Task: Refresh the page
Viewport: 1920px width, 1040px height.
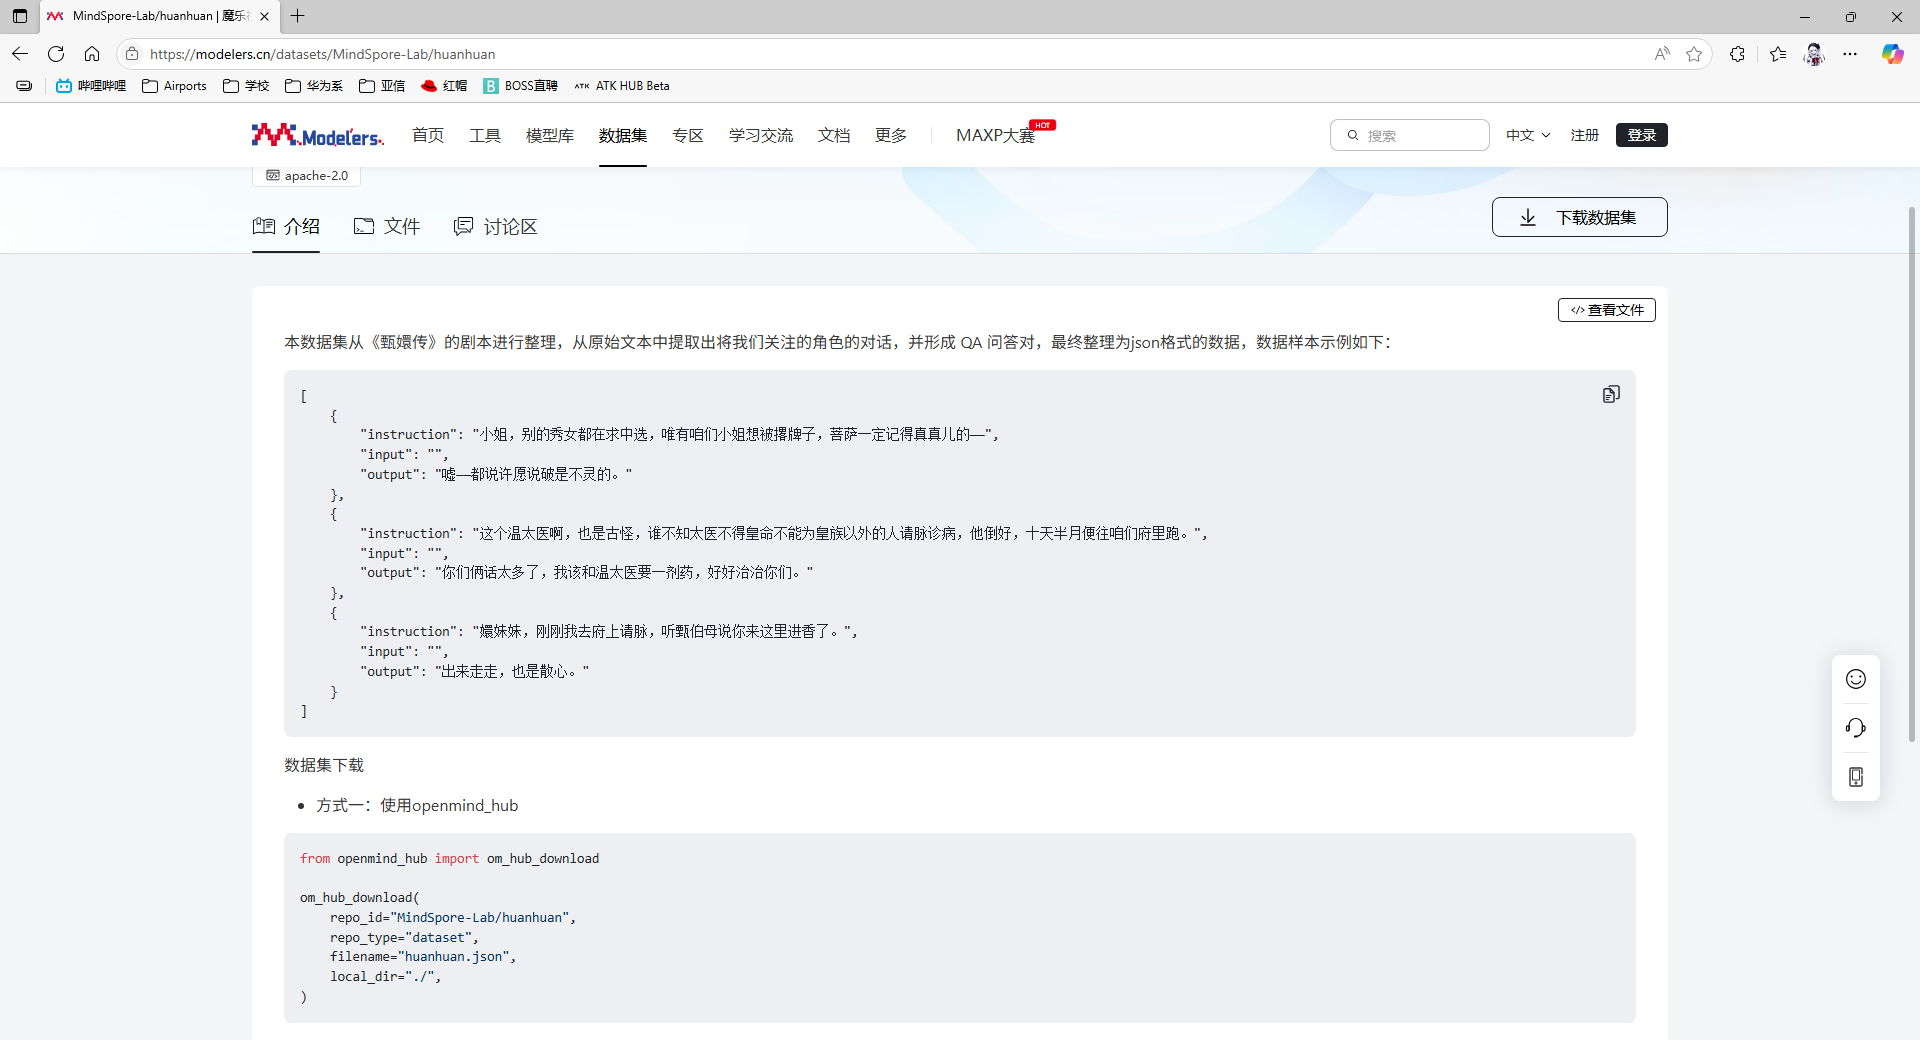Action: coord(56,54)
